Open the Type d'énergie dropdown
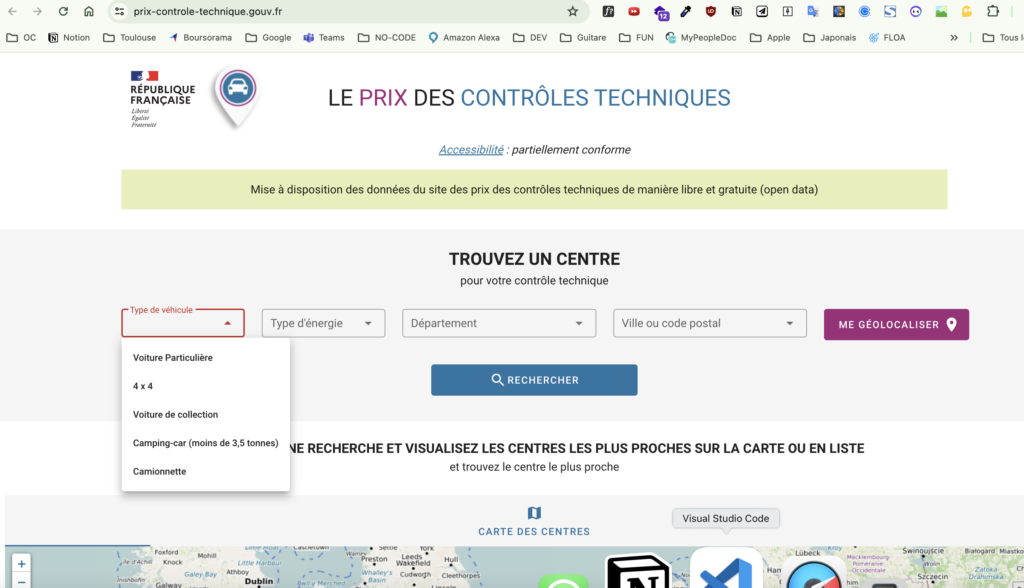The width and height of the screenshot is (1024, 588). [323, 323]
